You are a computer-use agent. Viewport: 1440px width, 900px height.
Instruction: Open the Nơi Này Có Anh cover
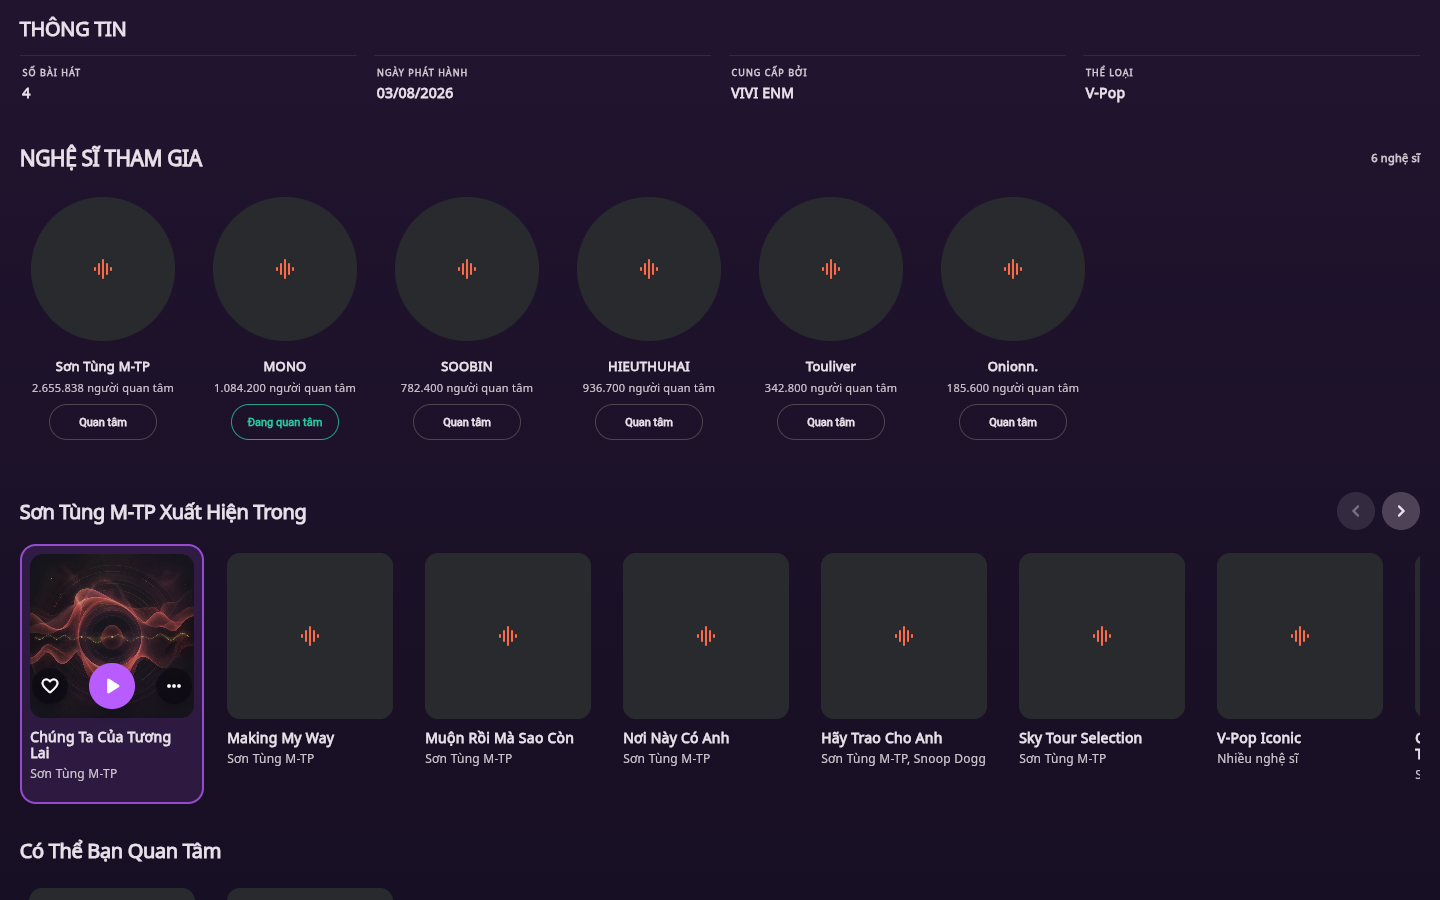706,636
